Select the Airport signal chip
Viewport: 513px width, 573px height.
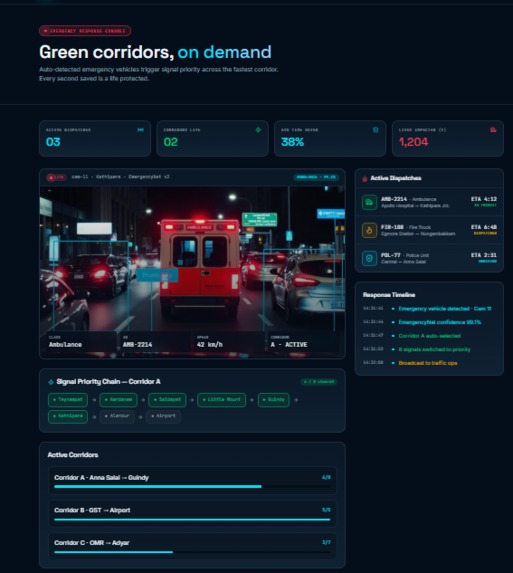click(163, 416)
